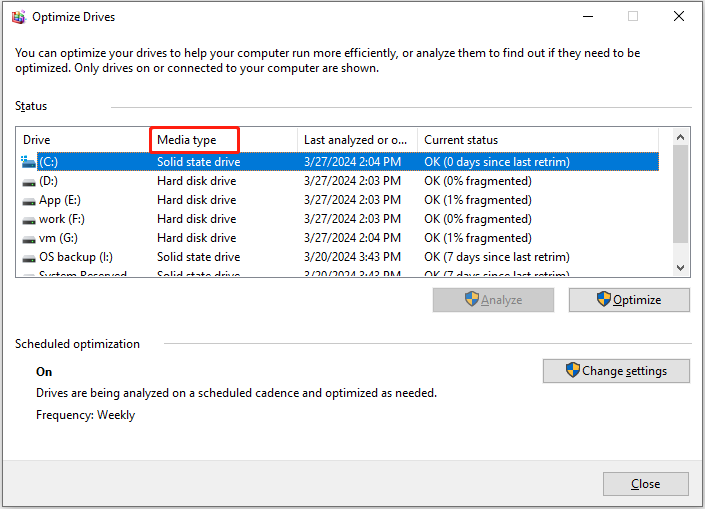Click 'Hard disk drive' in the D: row

(x=196, y=181)
